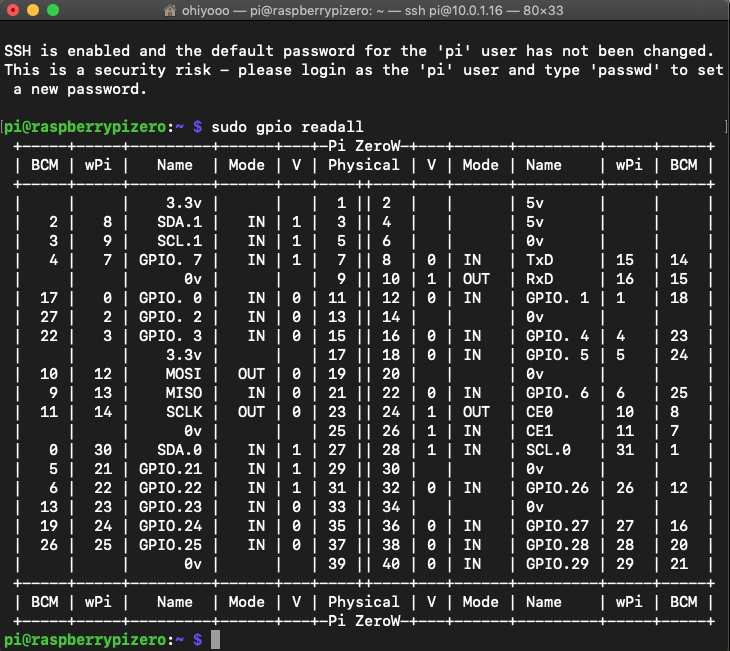Click physical pin number 40
Viewport: 730px width, 651px height.
(x=391, y=564)
